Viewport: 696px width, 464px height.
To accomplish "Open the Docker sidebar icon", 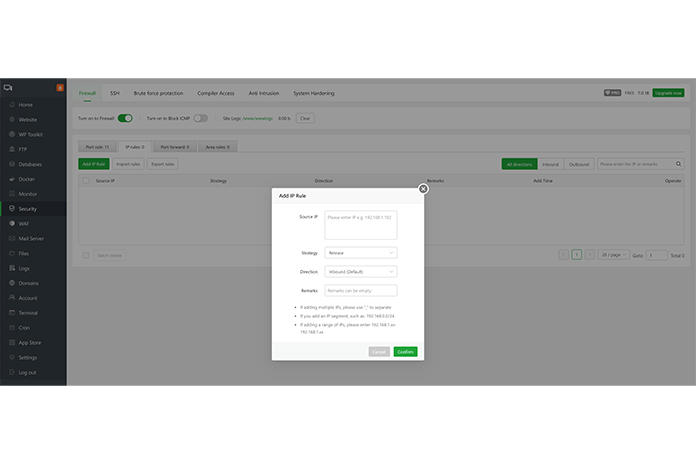I will coord(11,178).
